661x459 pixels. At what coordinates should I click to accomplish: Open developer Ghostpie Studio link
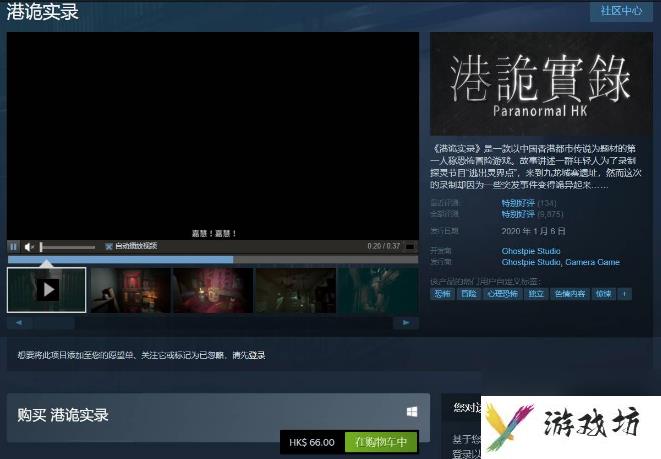(x=531, y=251)
